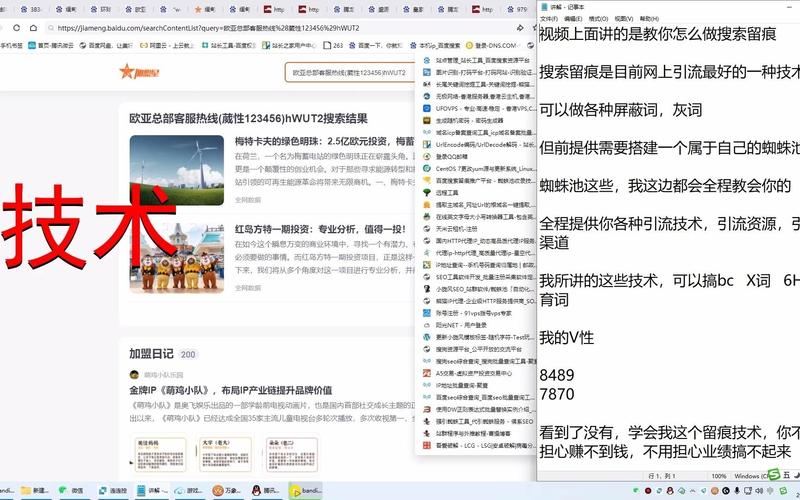
Task: Open 天米云租机-注册 bookmark entry
Action: point(451,229)
